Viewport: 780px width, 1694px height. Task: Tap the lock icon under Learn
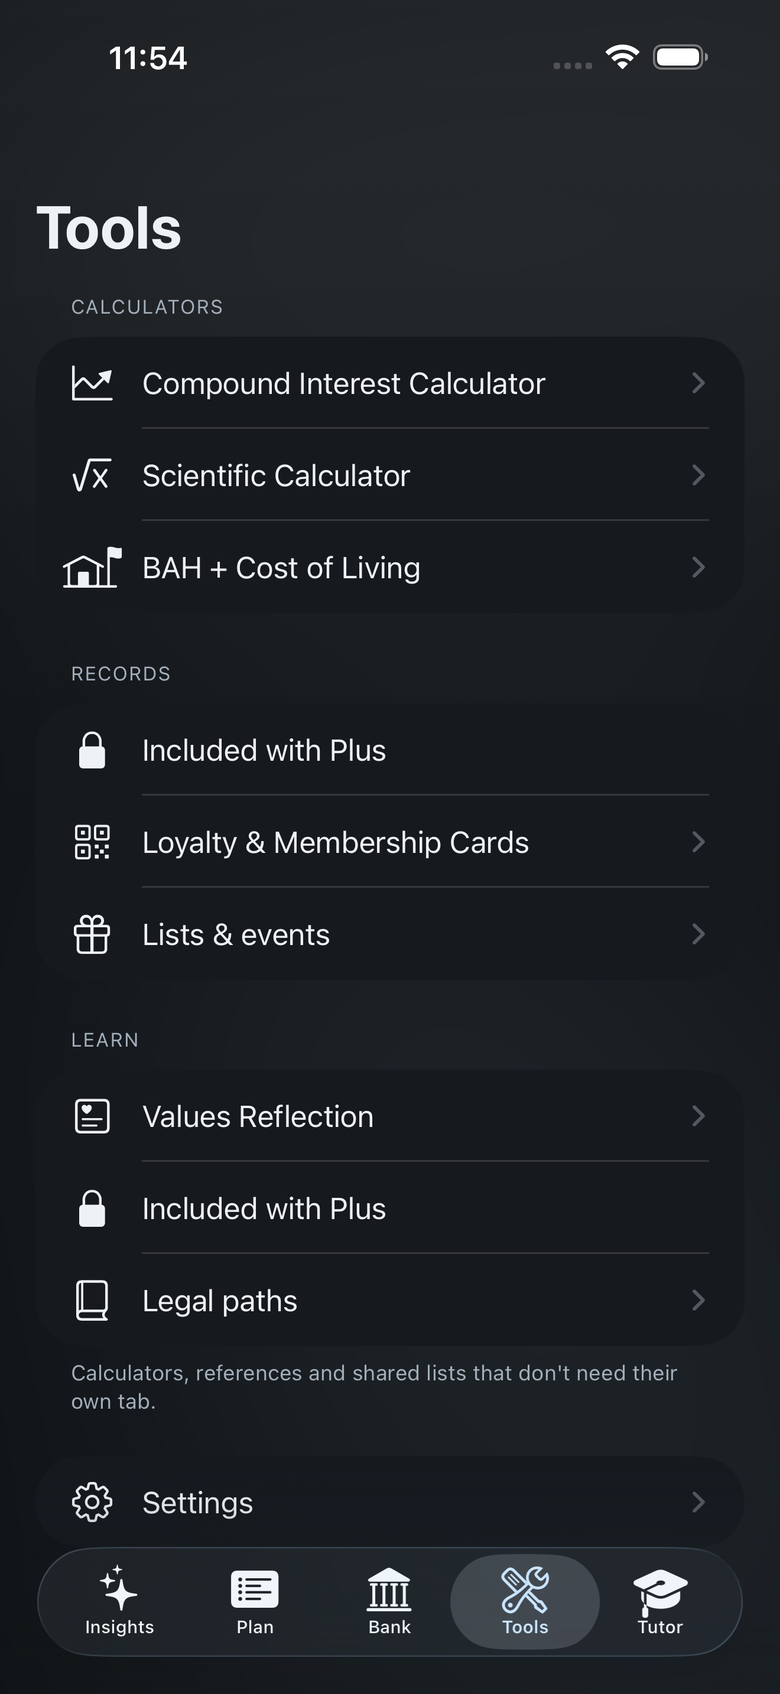92,1208
